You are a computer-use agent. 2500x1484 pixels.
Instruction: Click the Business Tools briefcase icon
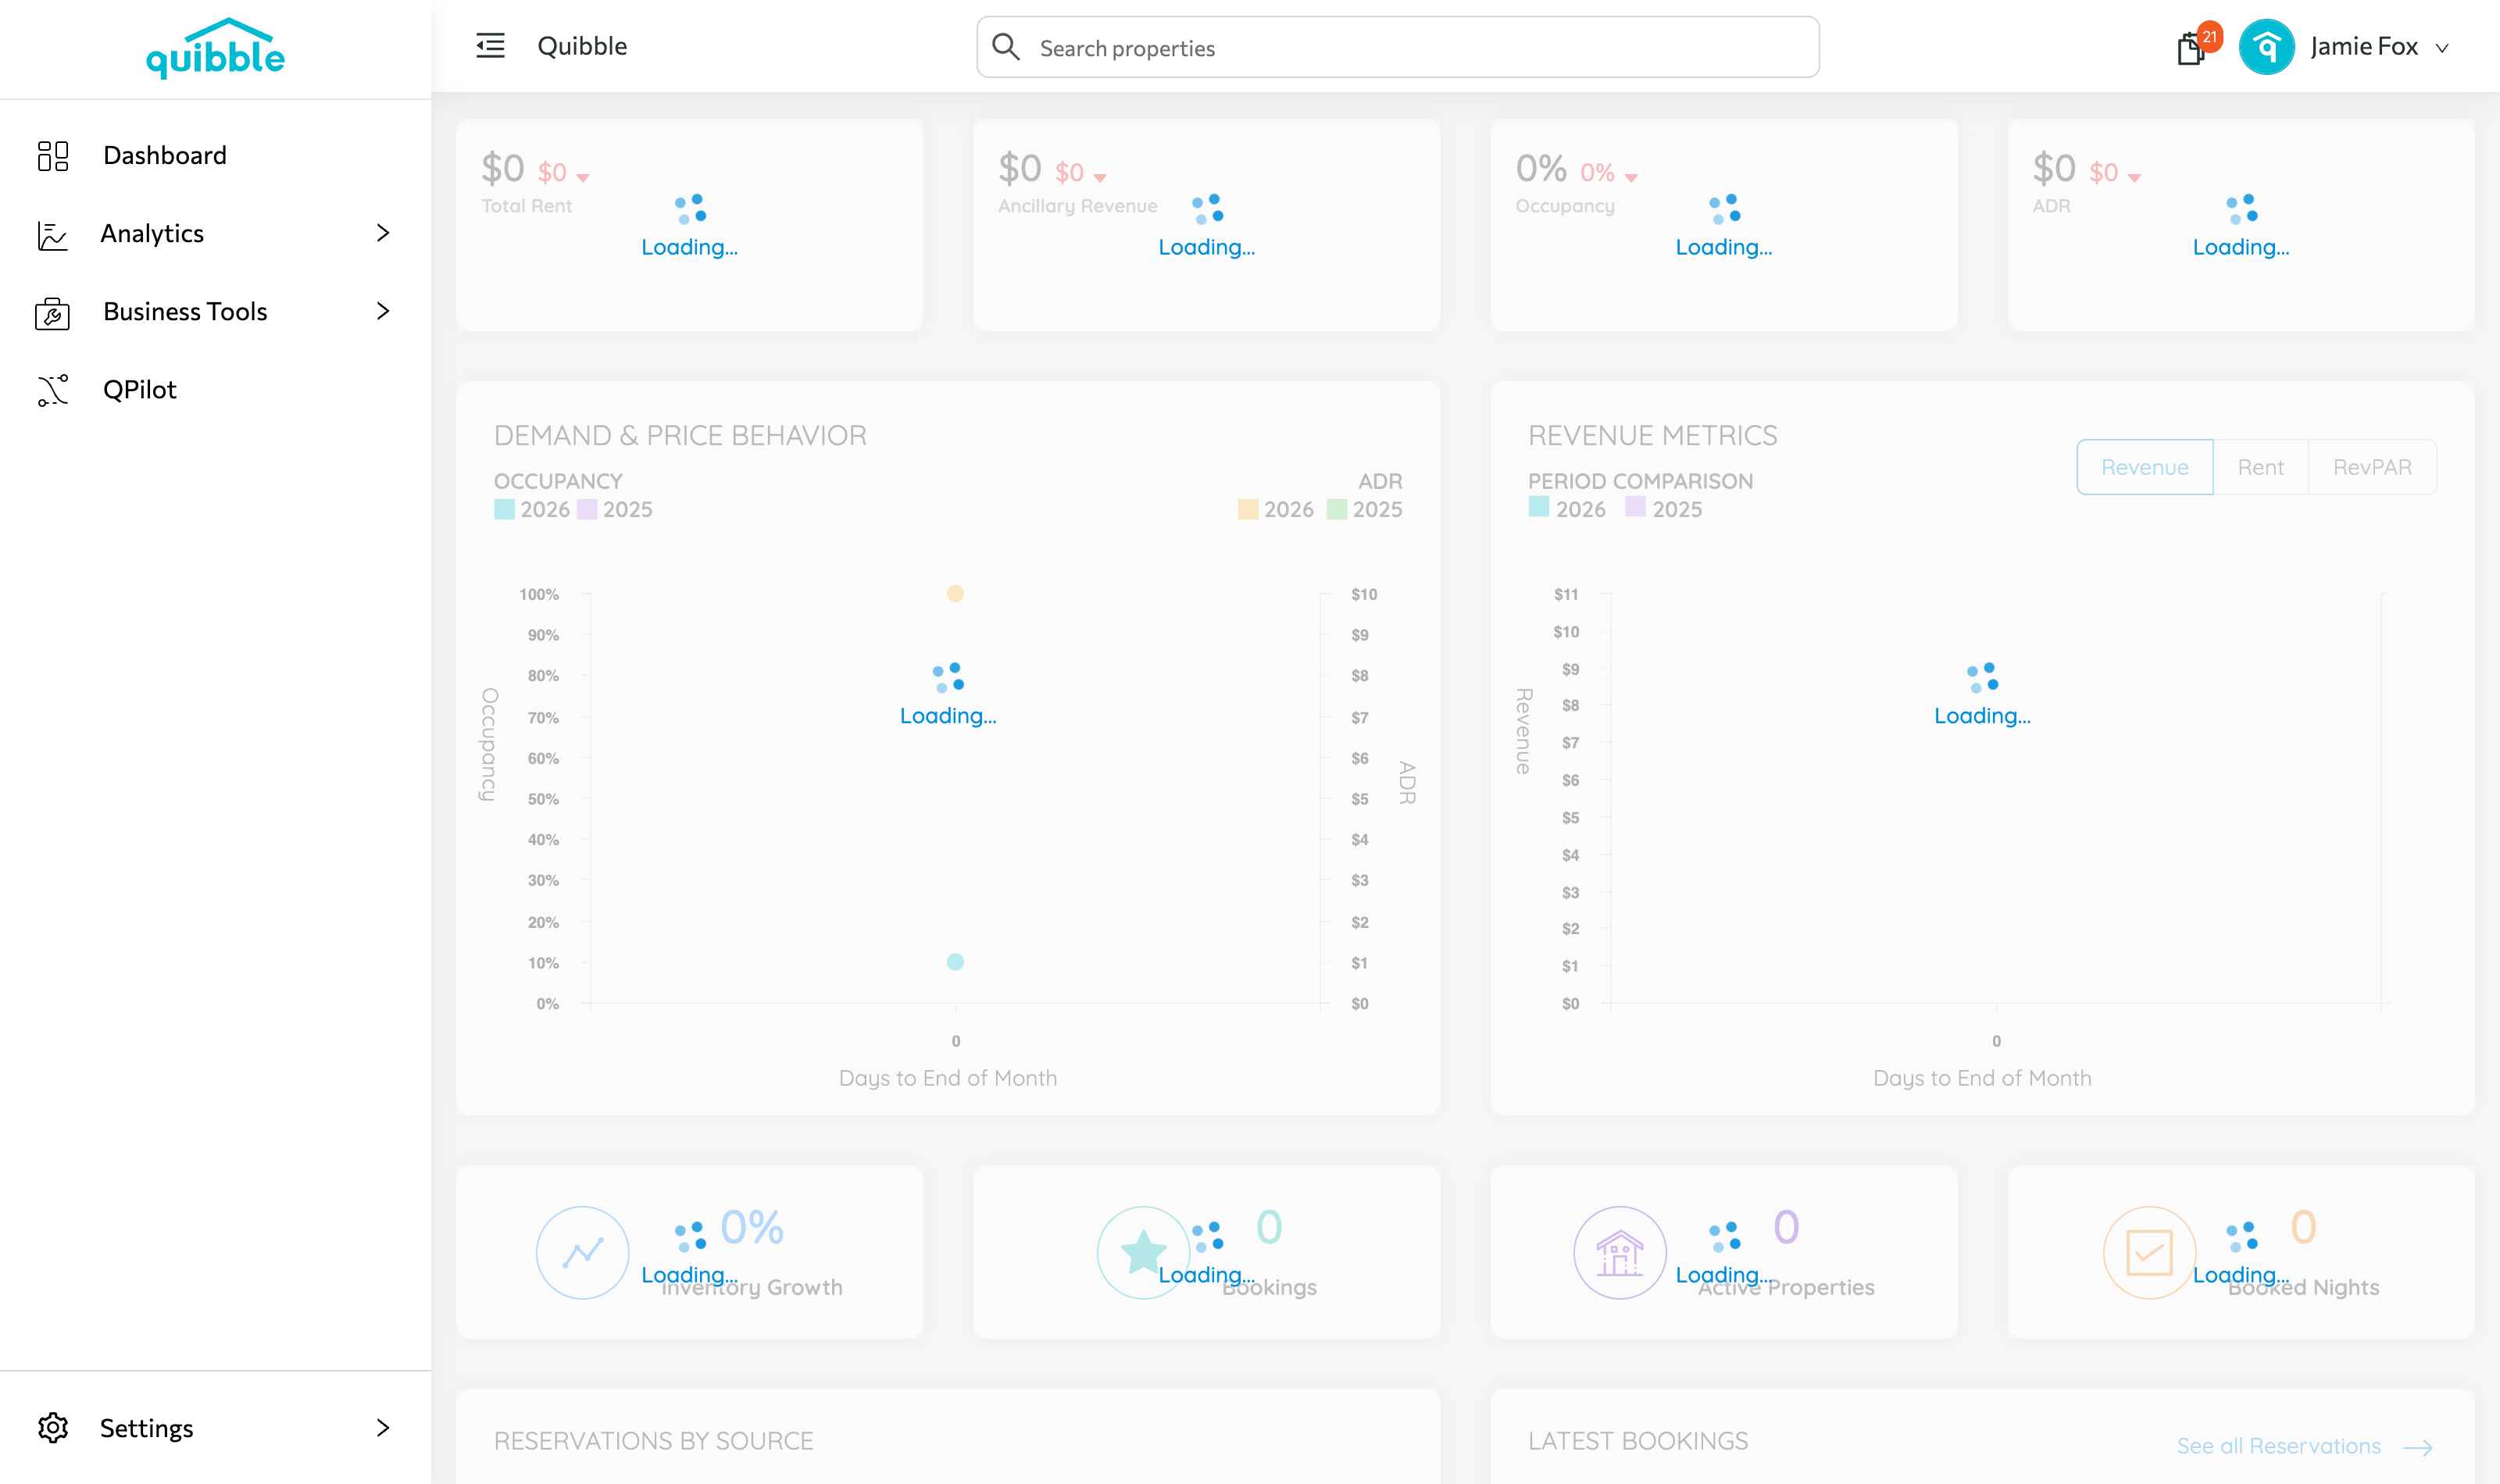pos(52,313)
